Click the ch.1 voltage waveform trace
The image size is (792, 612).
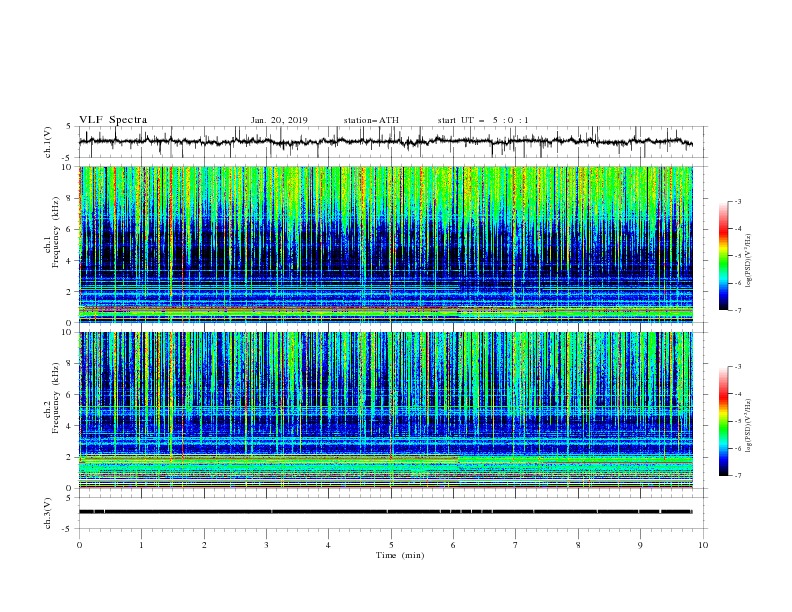point(385,142)
